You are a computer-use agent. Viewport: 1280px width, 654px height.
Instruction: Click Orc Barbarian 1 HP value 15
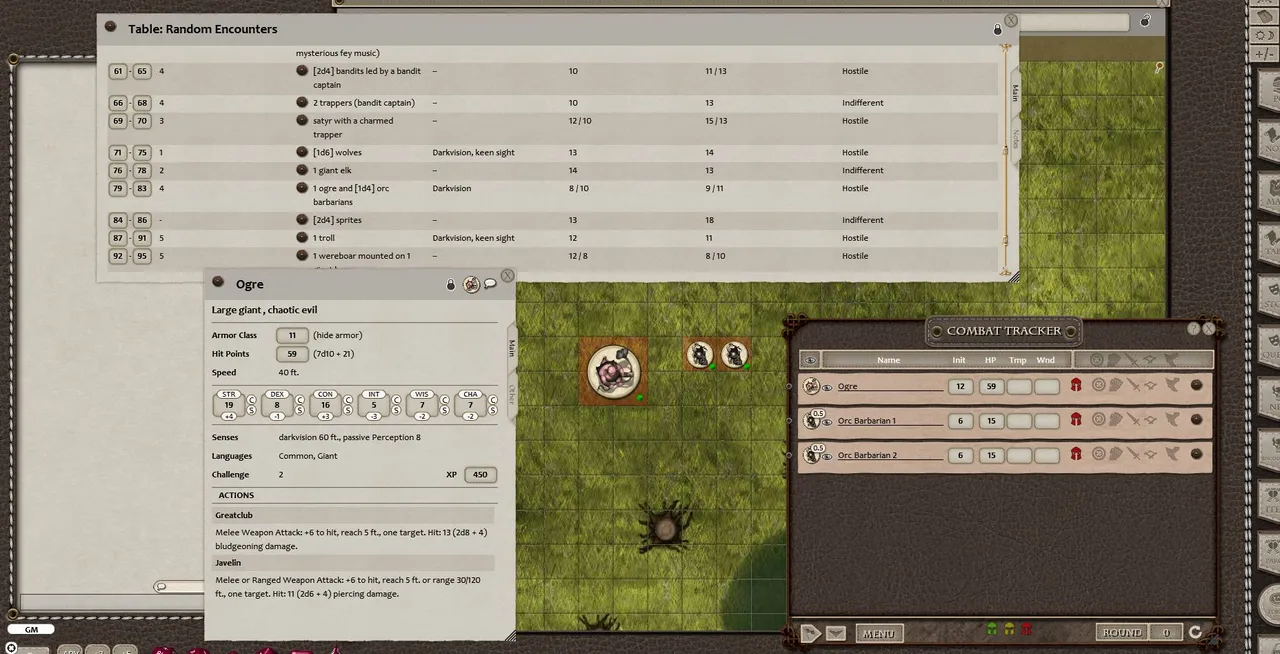[991, 421]
